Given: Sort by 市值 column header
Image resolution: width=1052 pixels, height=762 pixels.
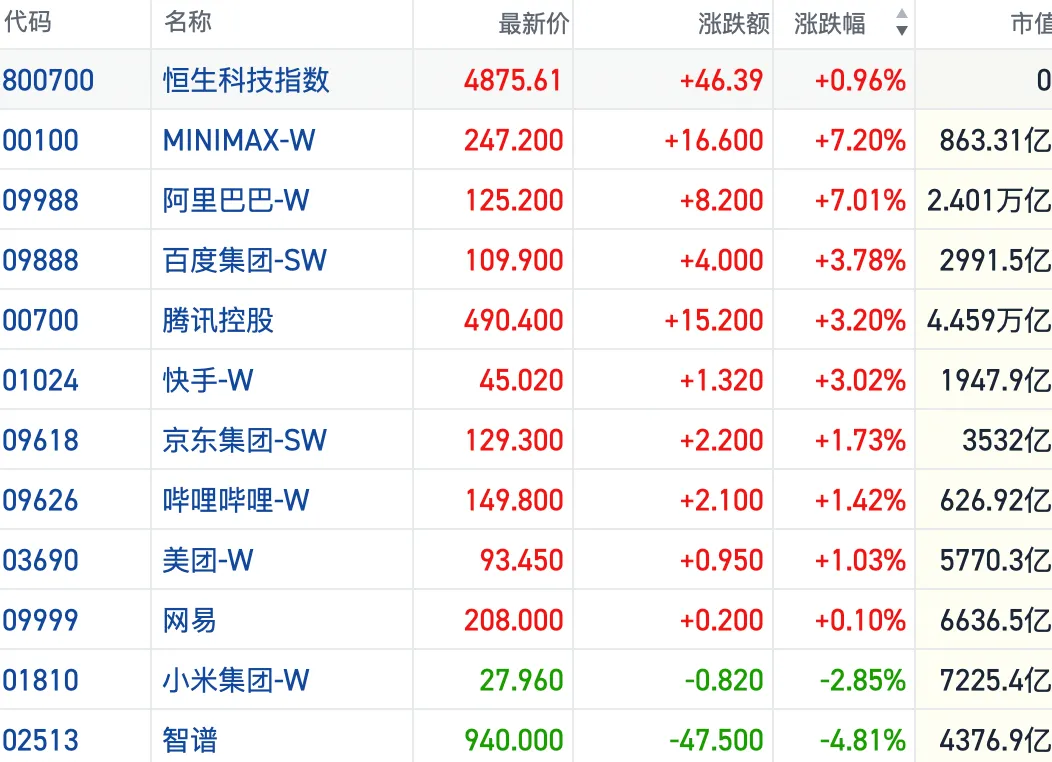Looking at the screenshot, I should point(1031,23).
